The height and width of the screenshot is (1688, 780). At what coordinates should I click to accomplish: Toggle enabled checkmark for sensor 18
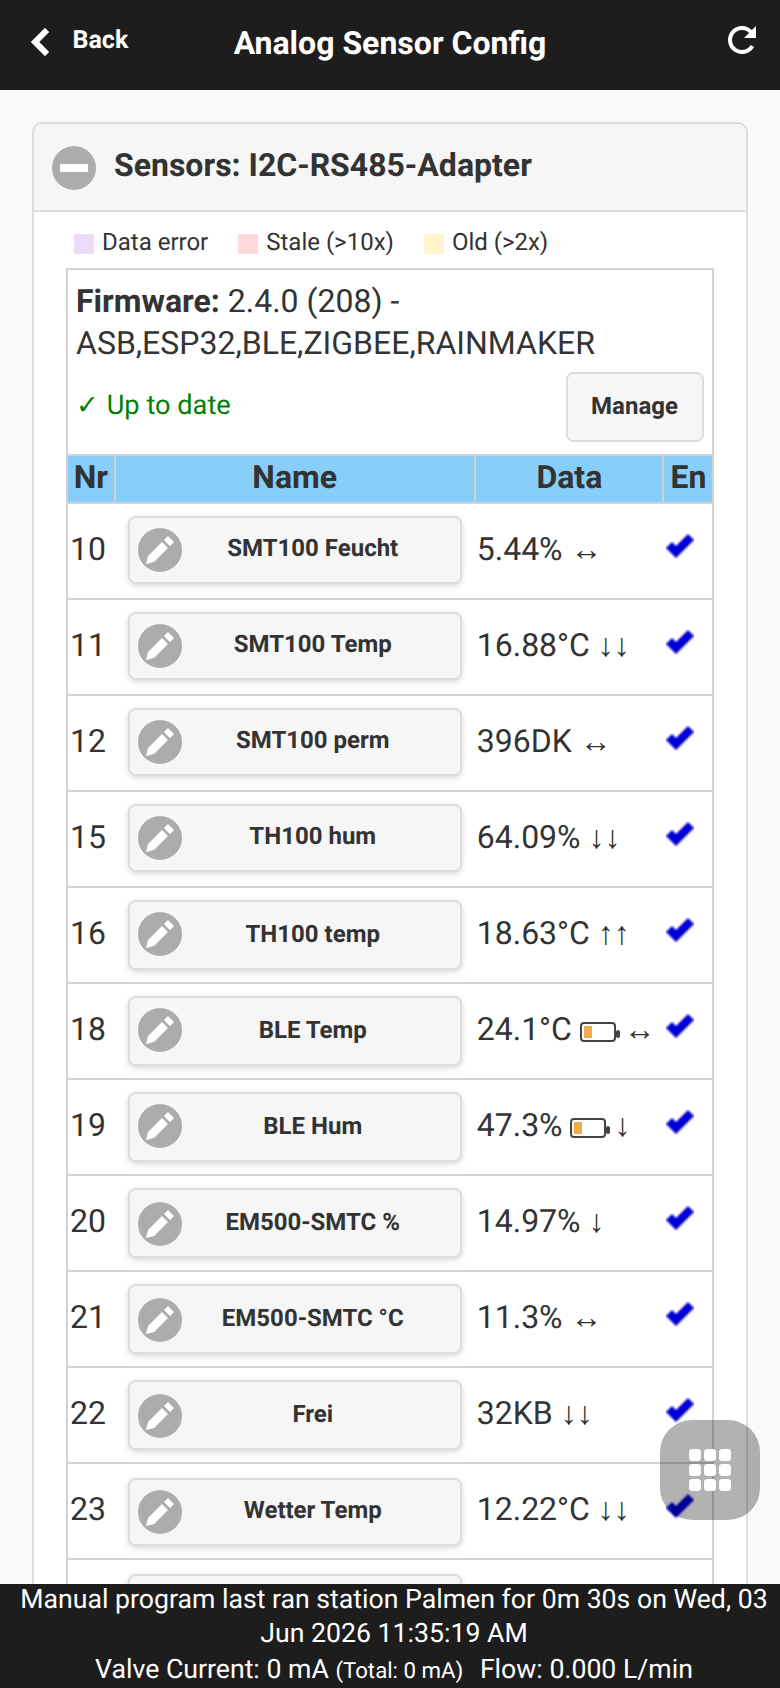tap(680, 1026)
